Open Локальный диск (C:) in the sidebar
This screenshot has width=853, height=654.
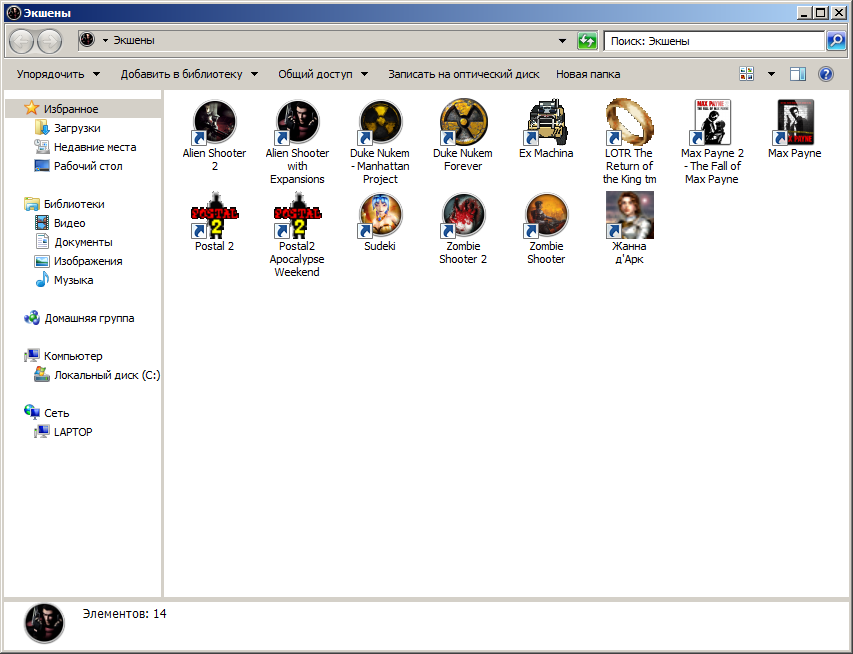click(107, 375)
